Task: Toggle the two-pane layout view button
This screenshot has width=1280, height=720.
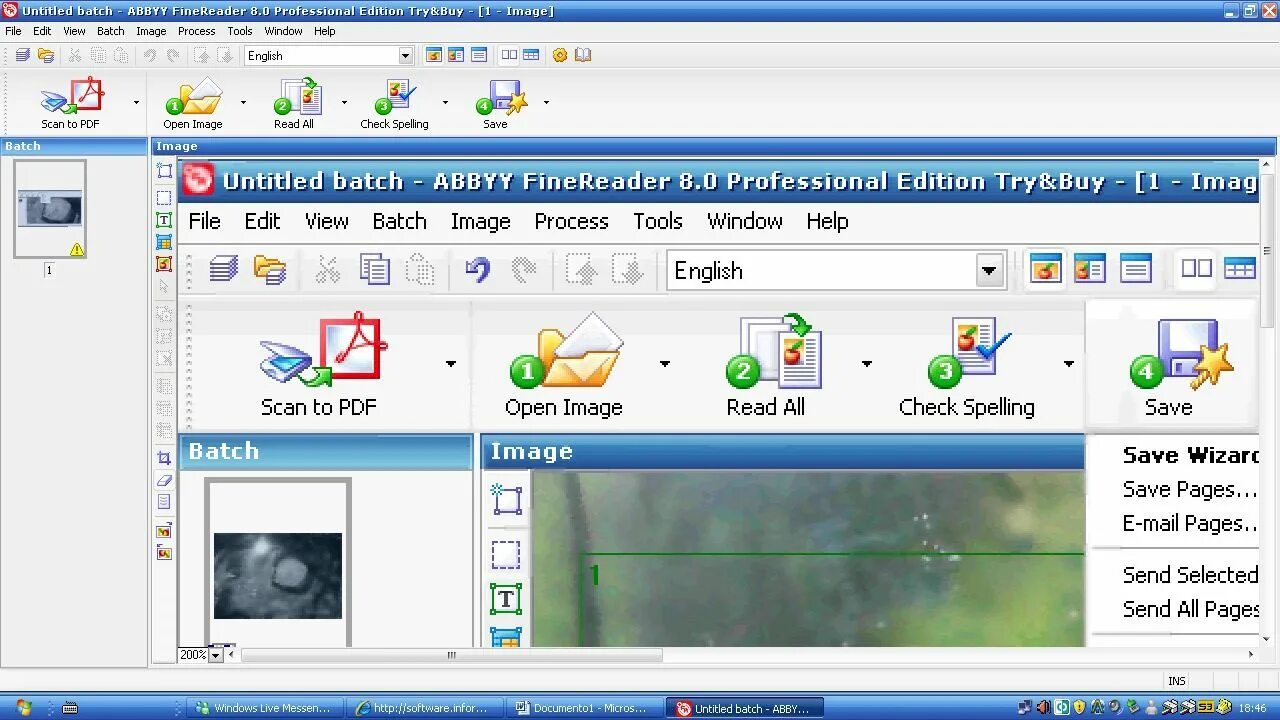Action: coord(509,56)
